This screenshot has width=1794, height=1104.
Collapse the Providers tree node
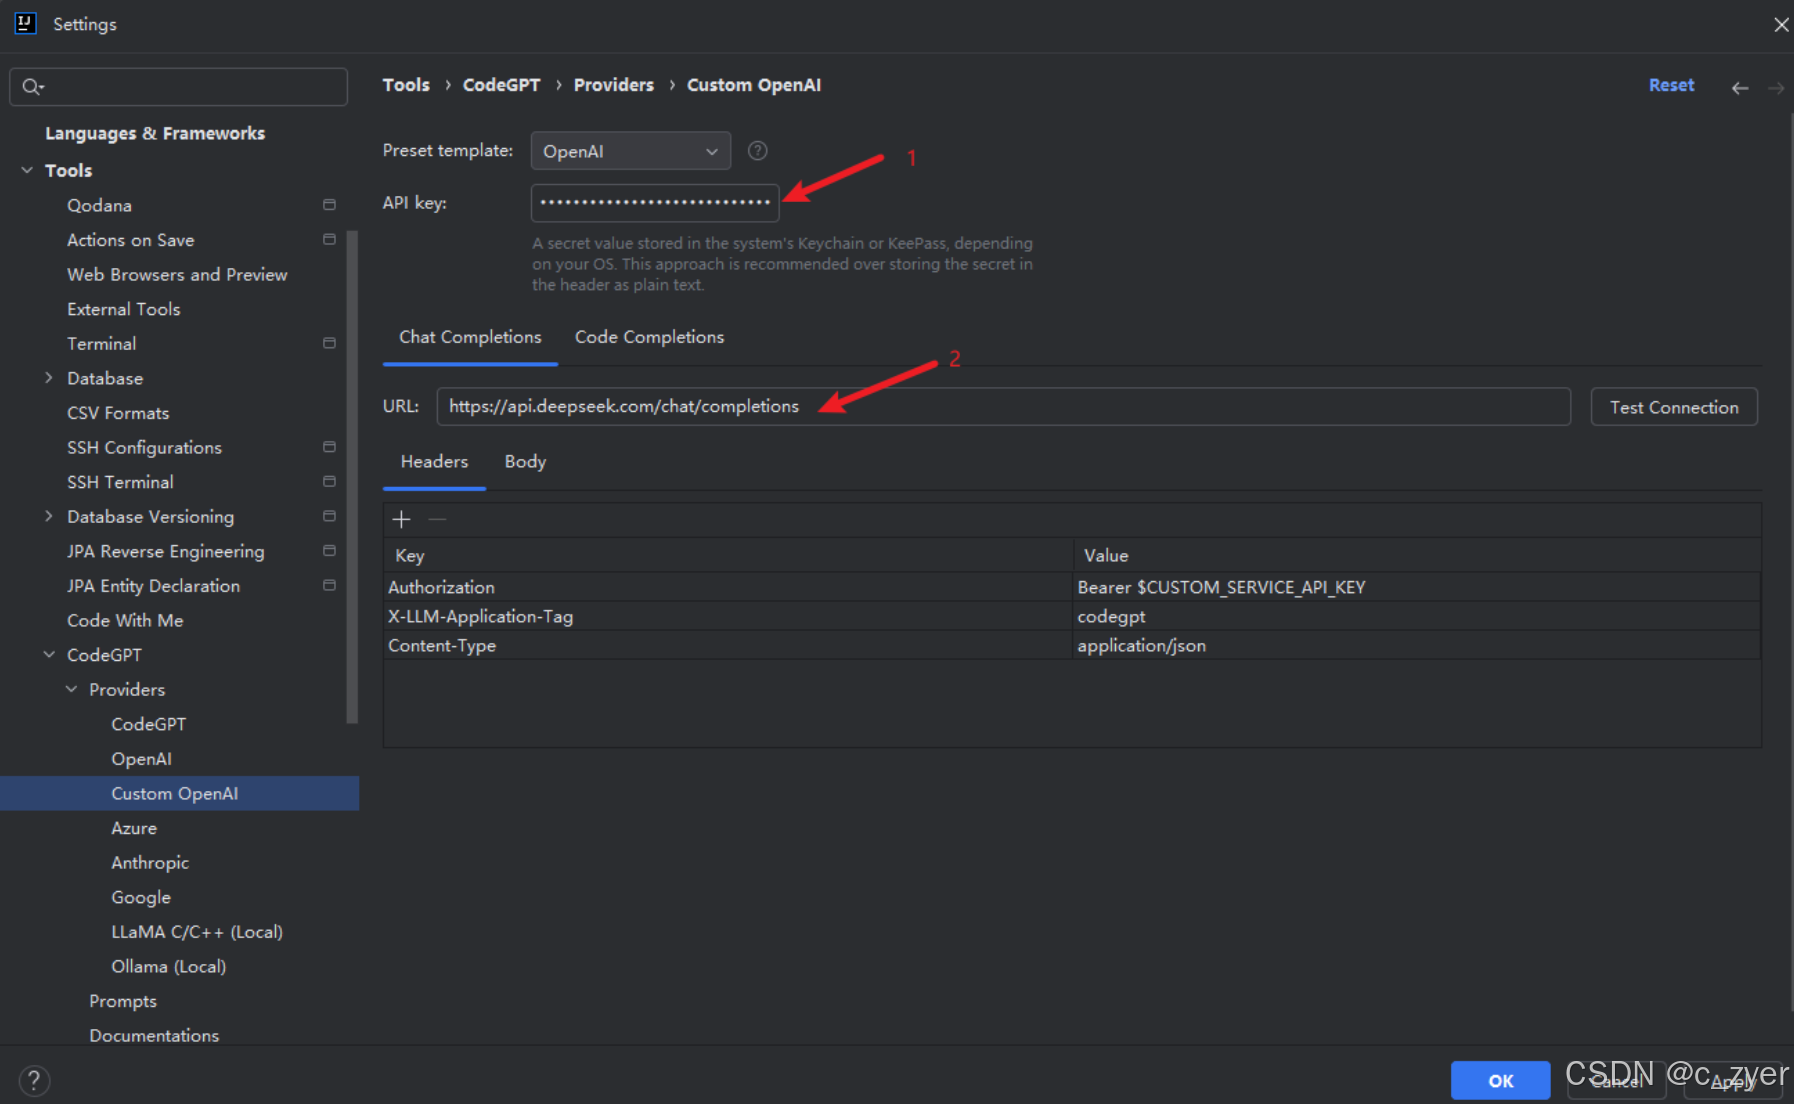pos(71,689)
